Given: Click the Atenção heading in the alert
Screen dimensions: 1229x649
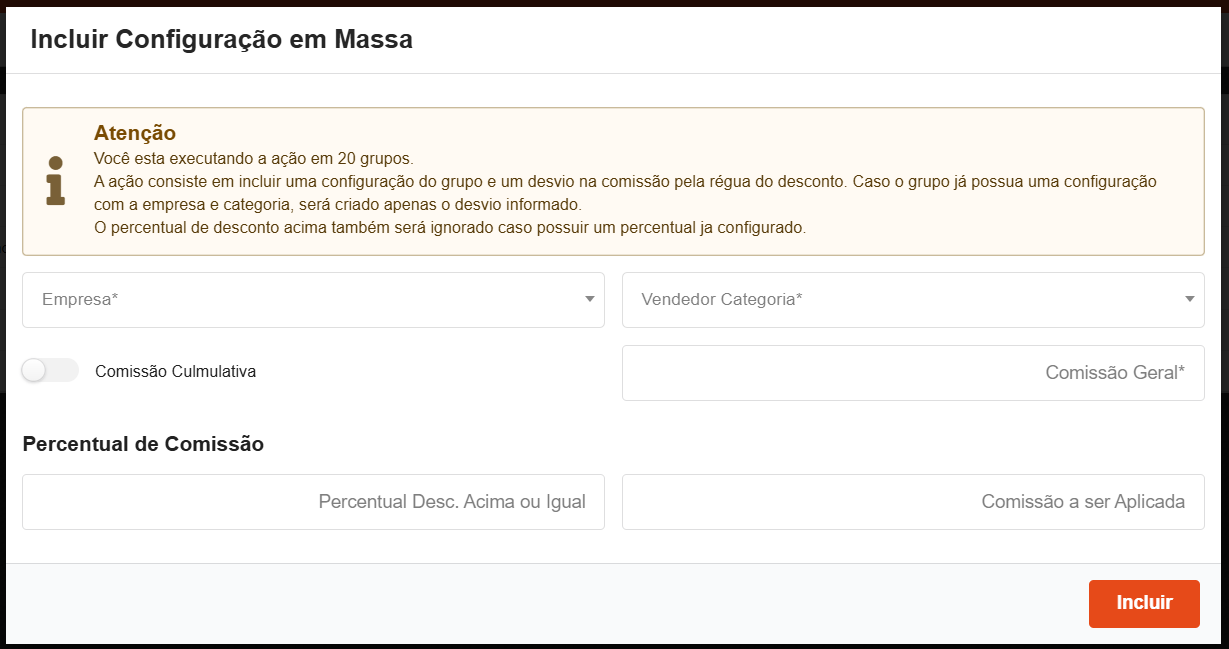Looking at the screenshot, I should tap(135, 133).
